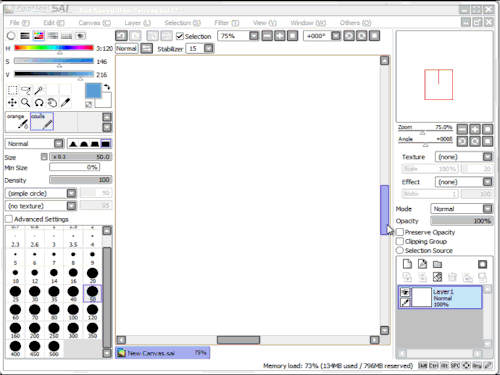Click the layer mask icon
This screenshot has width=500, height=375.
click(x=482, y=264)
